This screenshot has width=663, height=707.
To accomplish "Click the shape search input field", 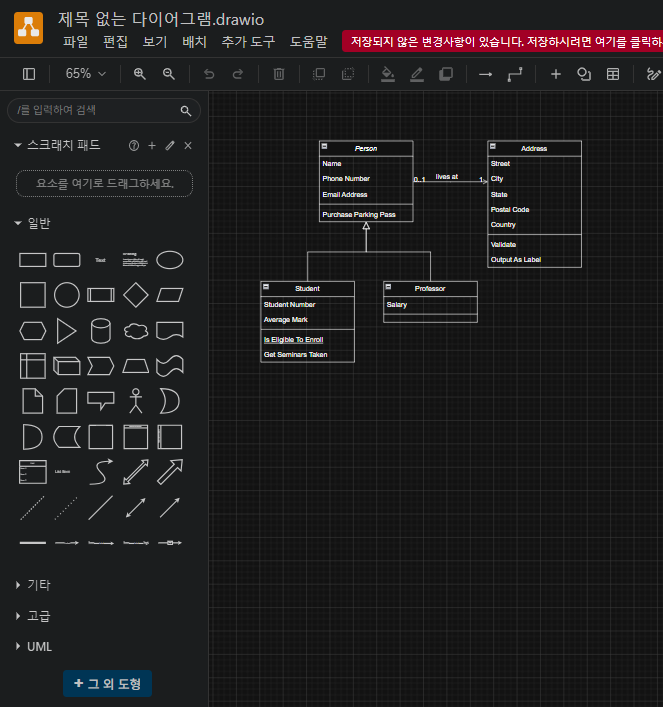I will coord(104,110).
